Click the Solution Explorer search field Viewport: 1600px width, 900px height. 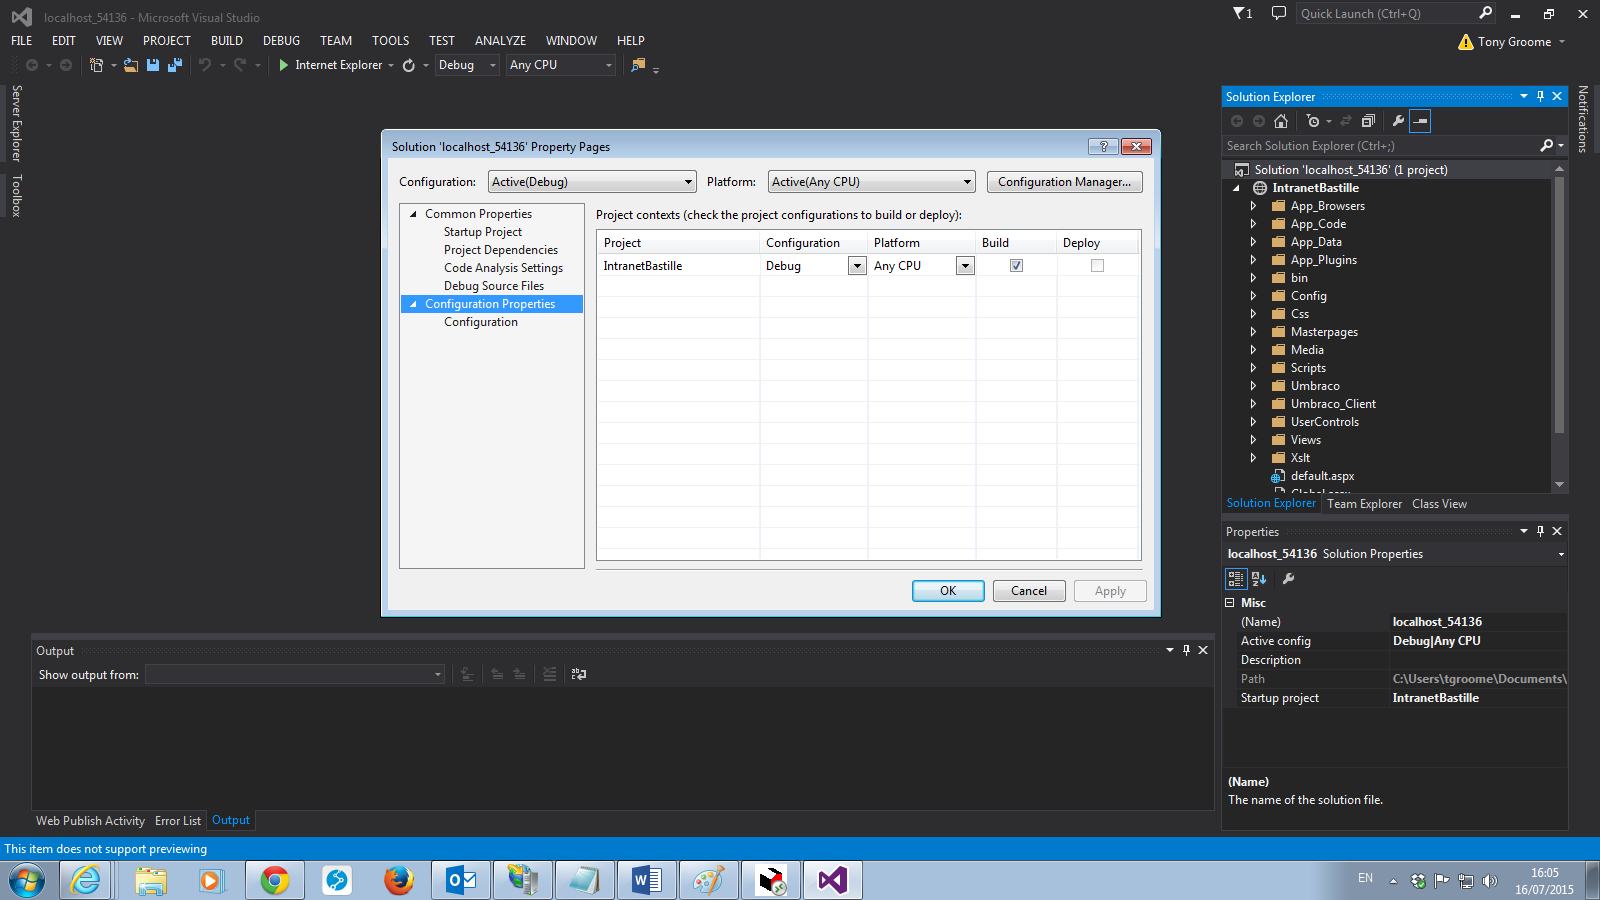(x=1380, y=146)
